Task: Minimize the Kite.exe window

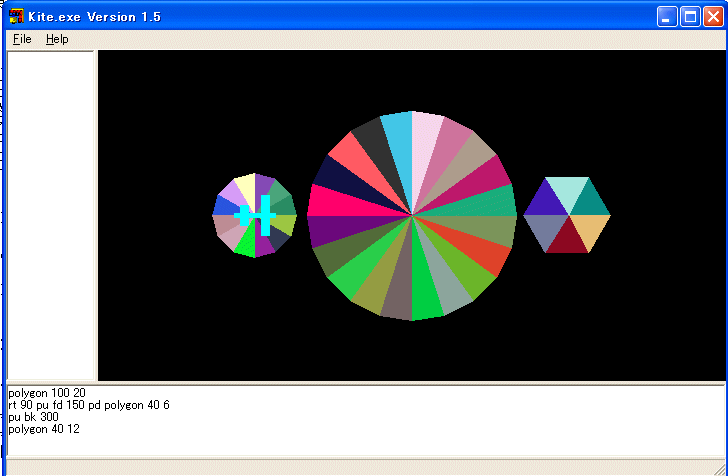Action: [x=667, y=17]
